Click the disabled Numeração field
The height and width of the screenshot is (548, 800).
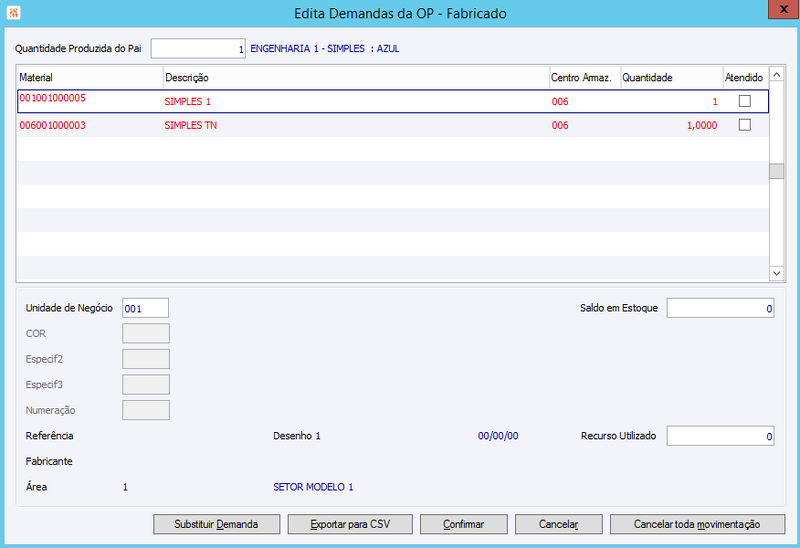(x=146, y=410)
